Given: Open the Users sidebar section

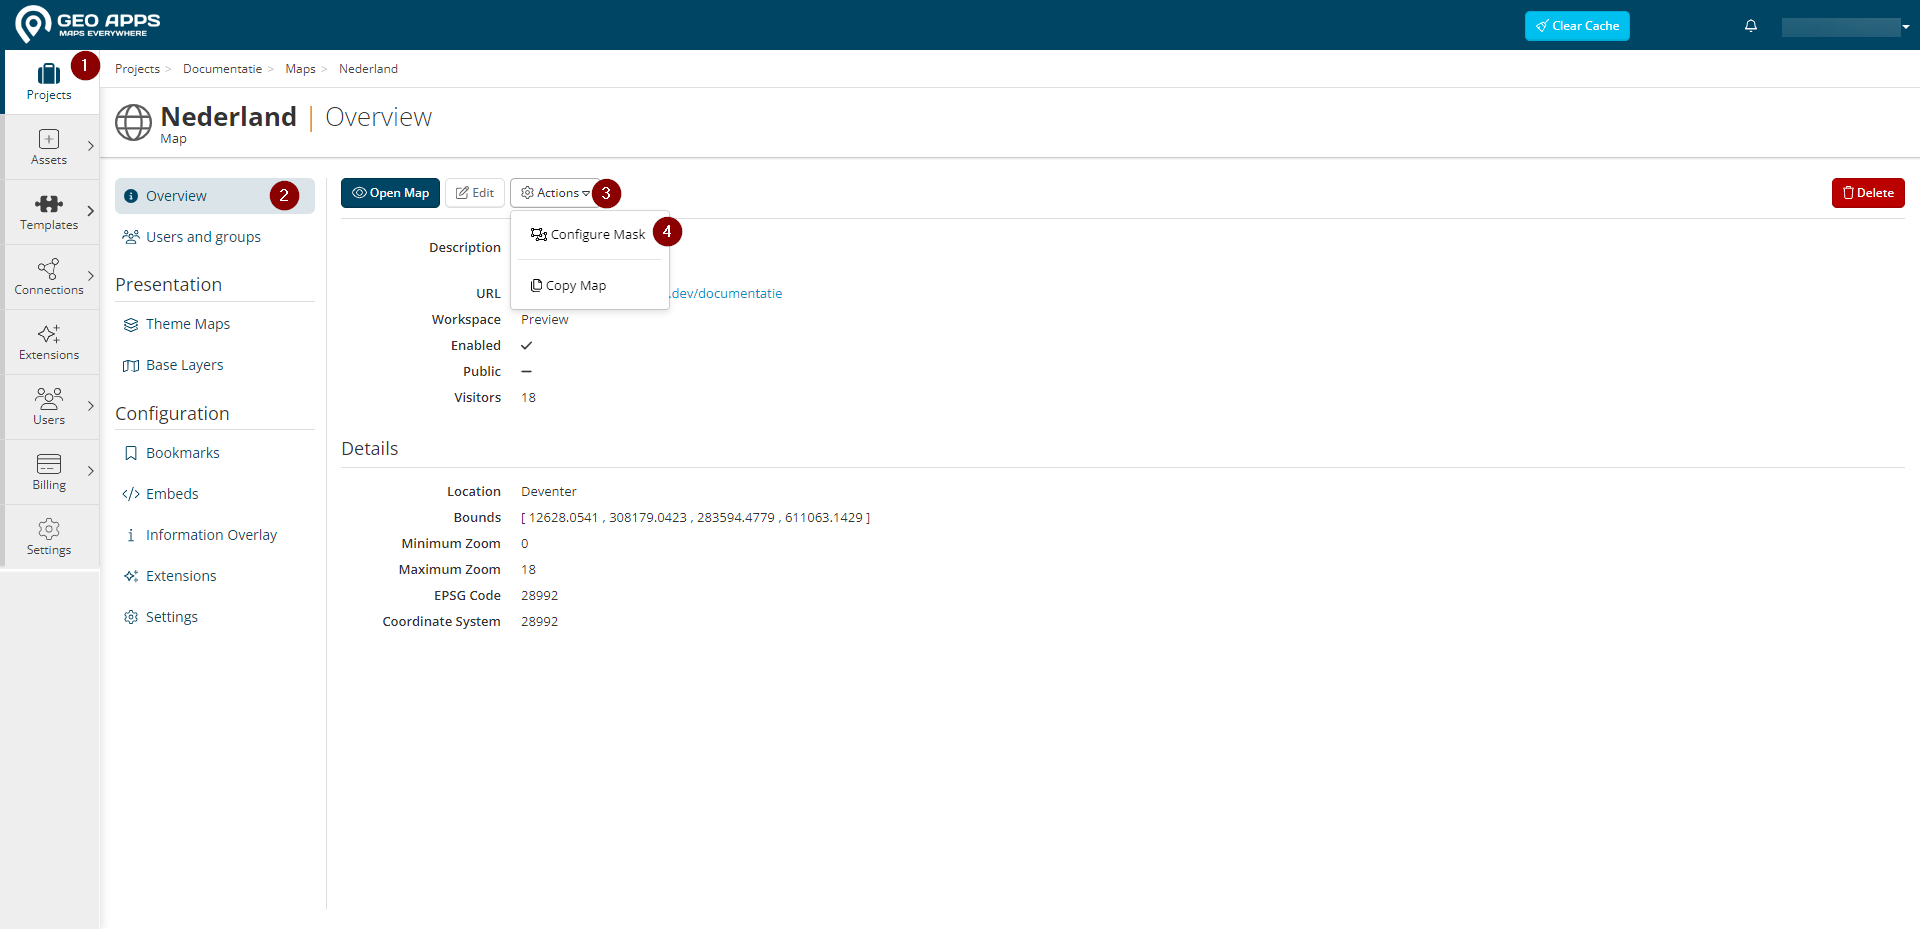Looking at the screenshot, I should [x=48, y=407].
